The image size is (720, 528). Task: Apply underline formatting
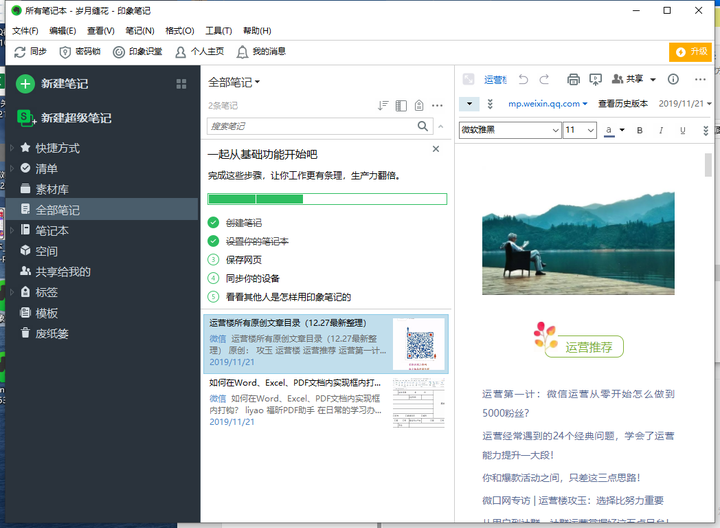(x=683, y=130)
